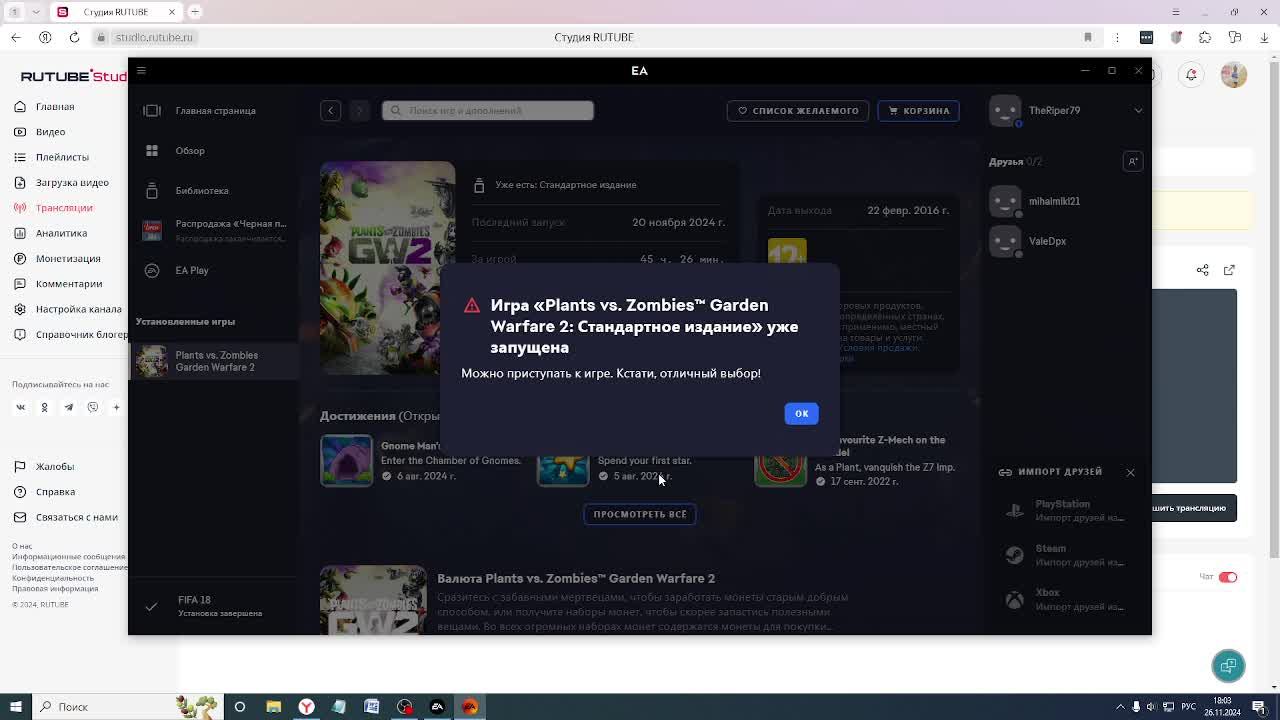This screenshot has height=720, width=1280.
Task: Click the open-in-new-window icon in RUTUBE
Action: click(x=1229, y=270)
